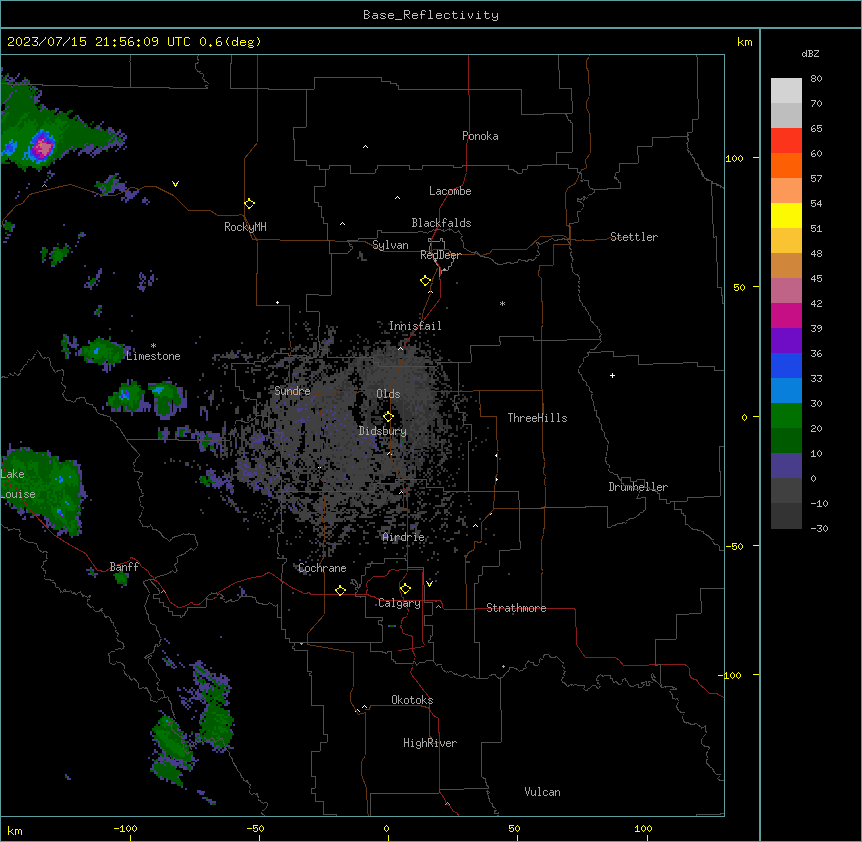862x842 pixels.
Task: Select the indigo swatch between 10 and 0
Action: [786, 466]
